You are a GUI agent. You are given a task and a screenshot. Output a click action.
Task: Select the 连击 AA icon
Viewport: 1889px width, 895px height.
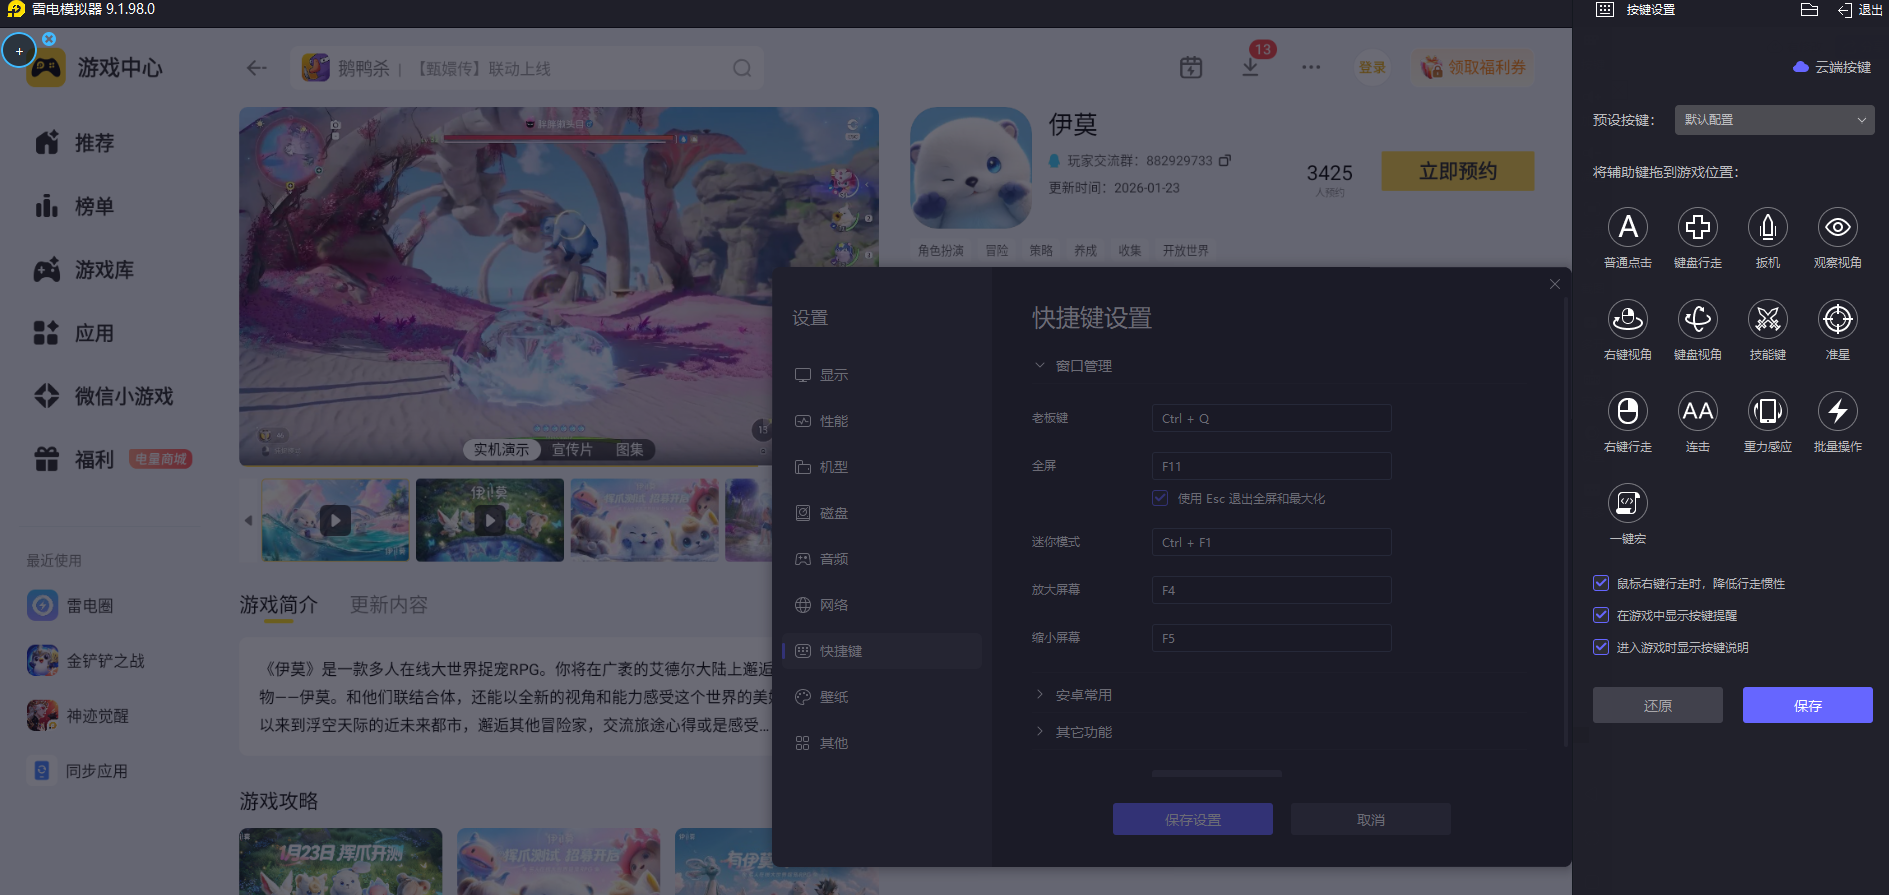point(1698,411)
